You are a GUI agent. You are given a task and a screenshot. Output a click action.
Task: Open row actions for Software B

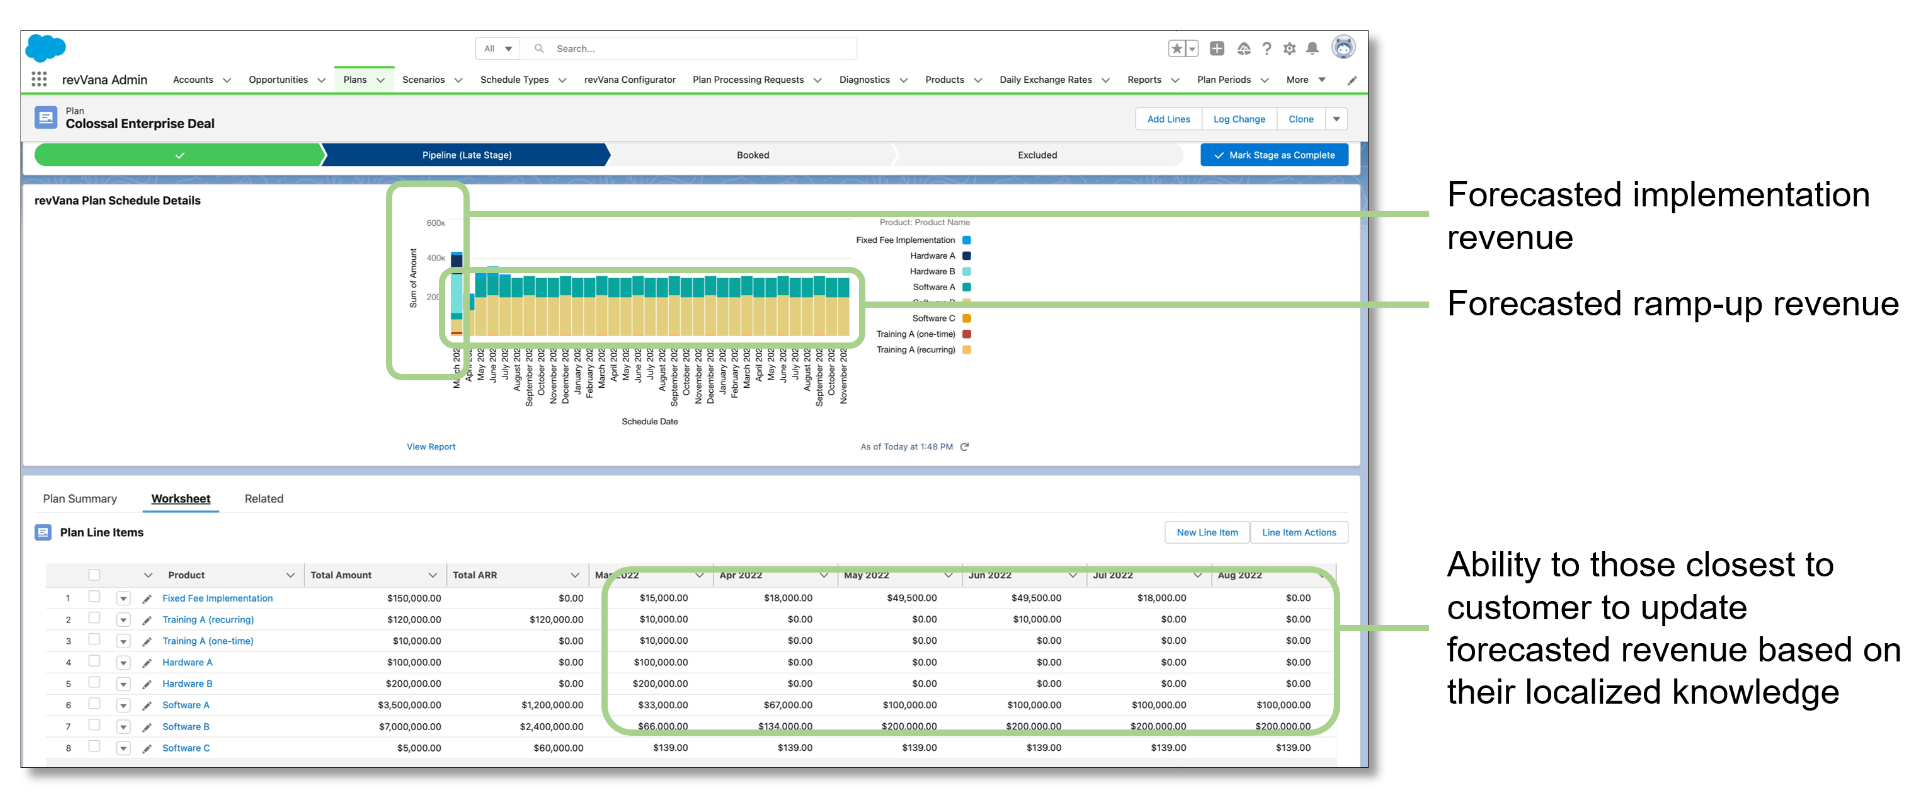123,727
